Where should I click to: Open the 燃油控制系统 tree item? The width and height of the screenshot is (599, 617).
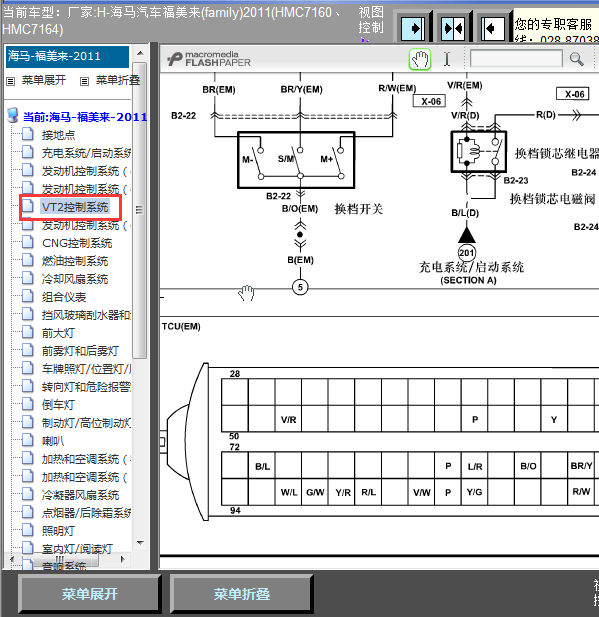click(x=75, y=261)
